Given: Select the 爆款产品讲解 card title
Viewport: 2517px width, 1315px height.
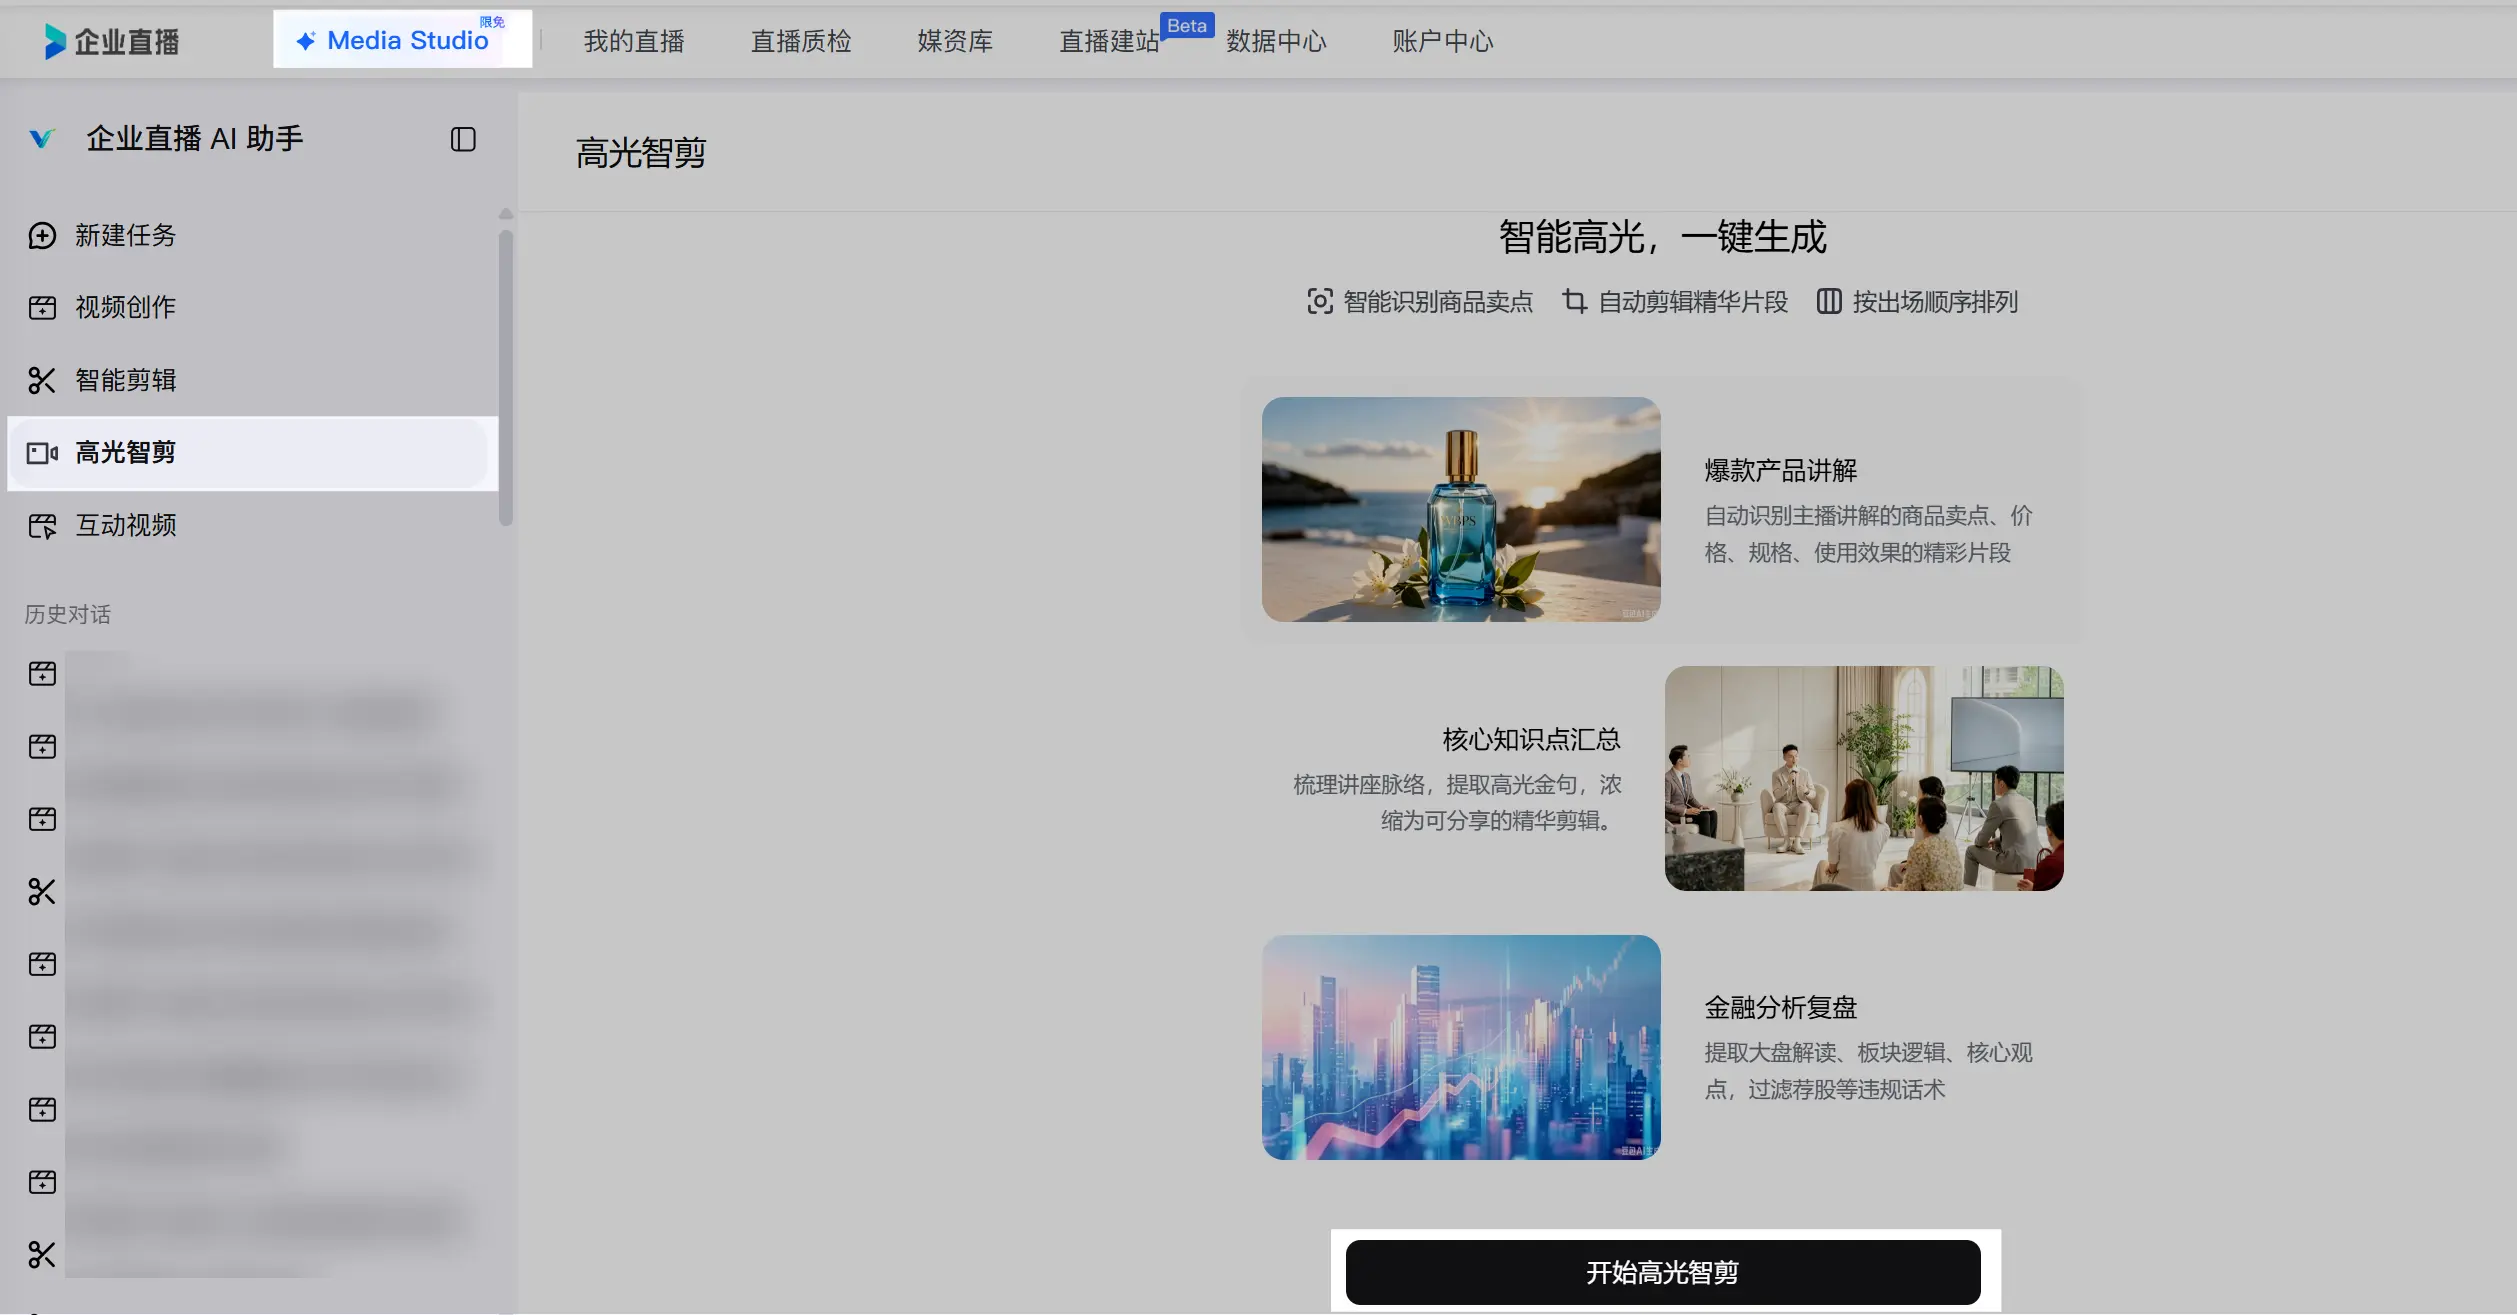Looking at the screenshot, I should pyautogui.click(x=1781, y=470).
